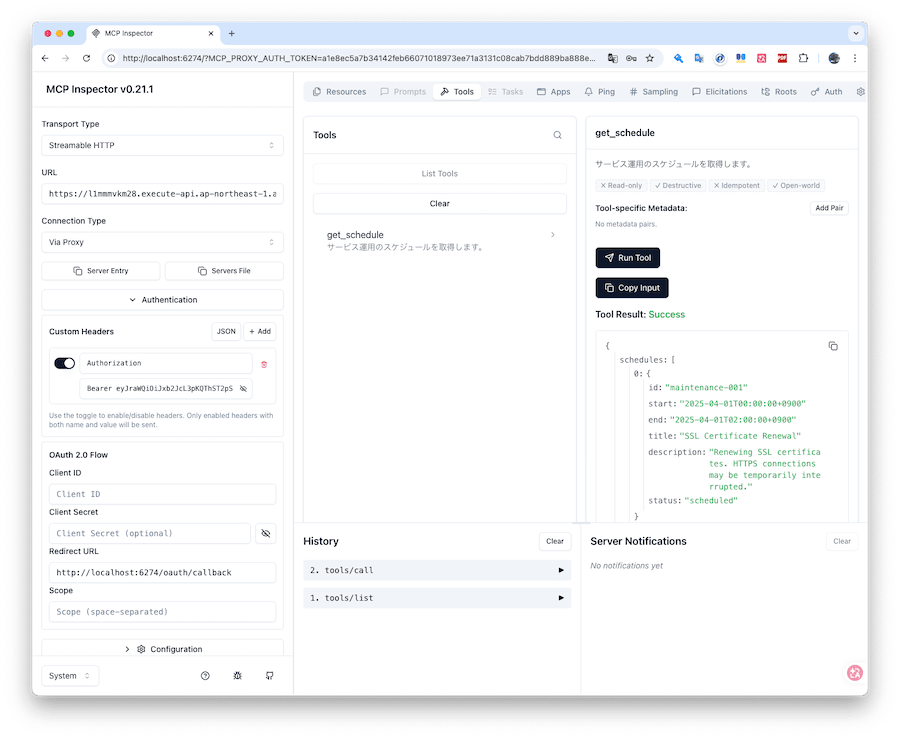This screenshot has width=900, height=738.
Task: Open the browser extensions puzzle icon
Action: coord(803,58)
